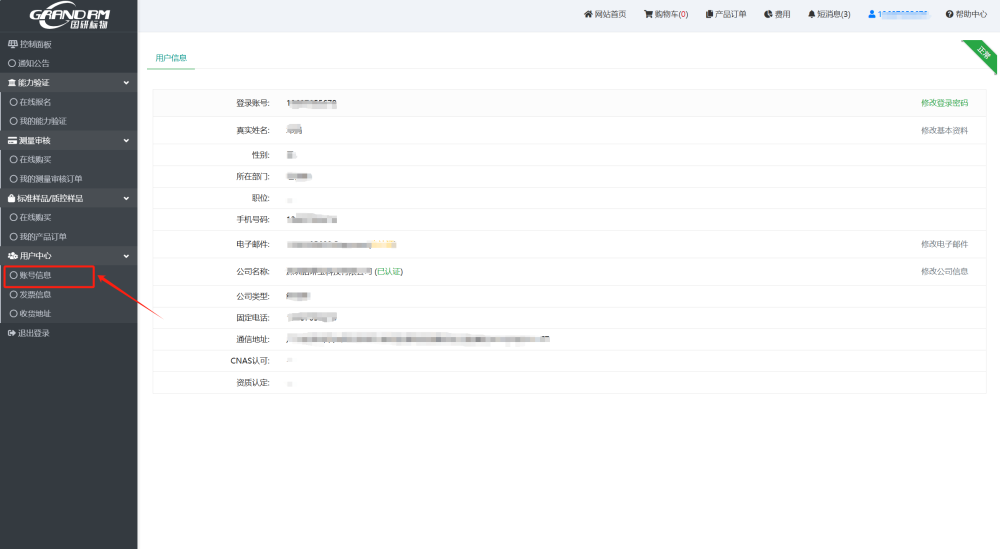
Task: Collapse the 测量审核 section chevron
Action: click(x=126, y=141)
